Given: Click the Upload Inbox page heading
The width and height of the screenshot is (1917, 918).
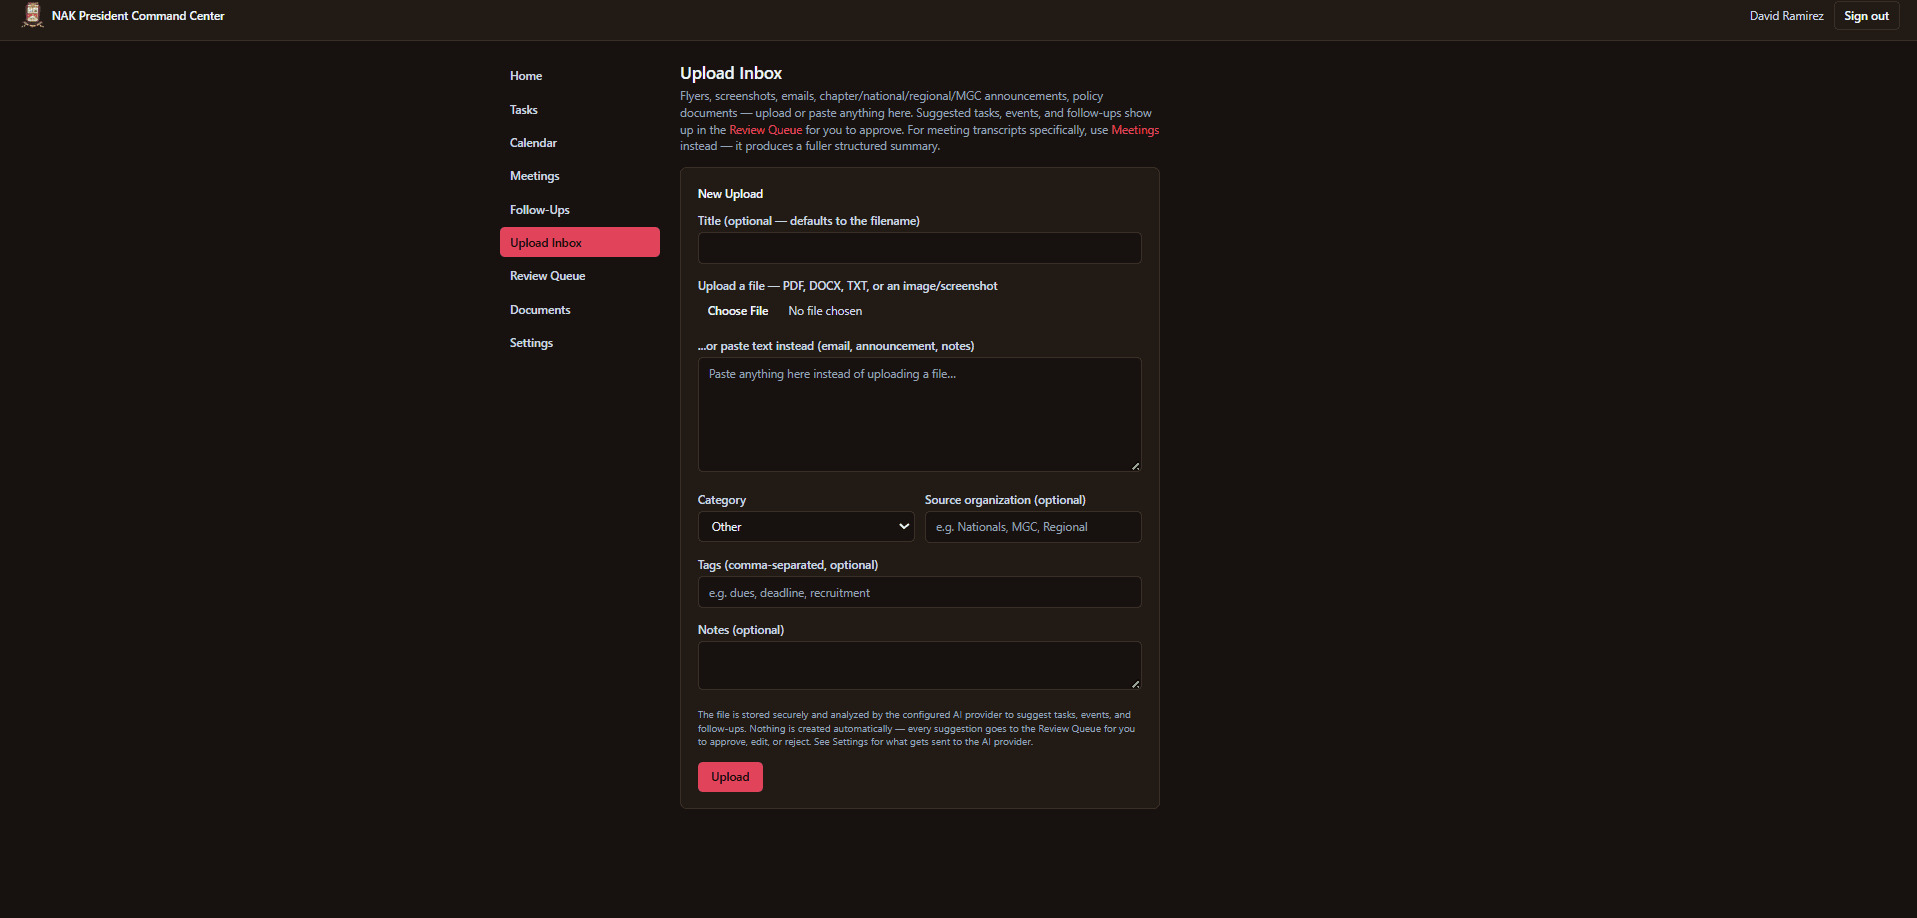Looking at the screenshot, I should (x=731, y=73).
